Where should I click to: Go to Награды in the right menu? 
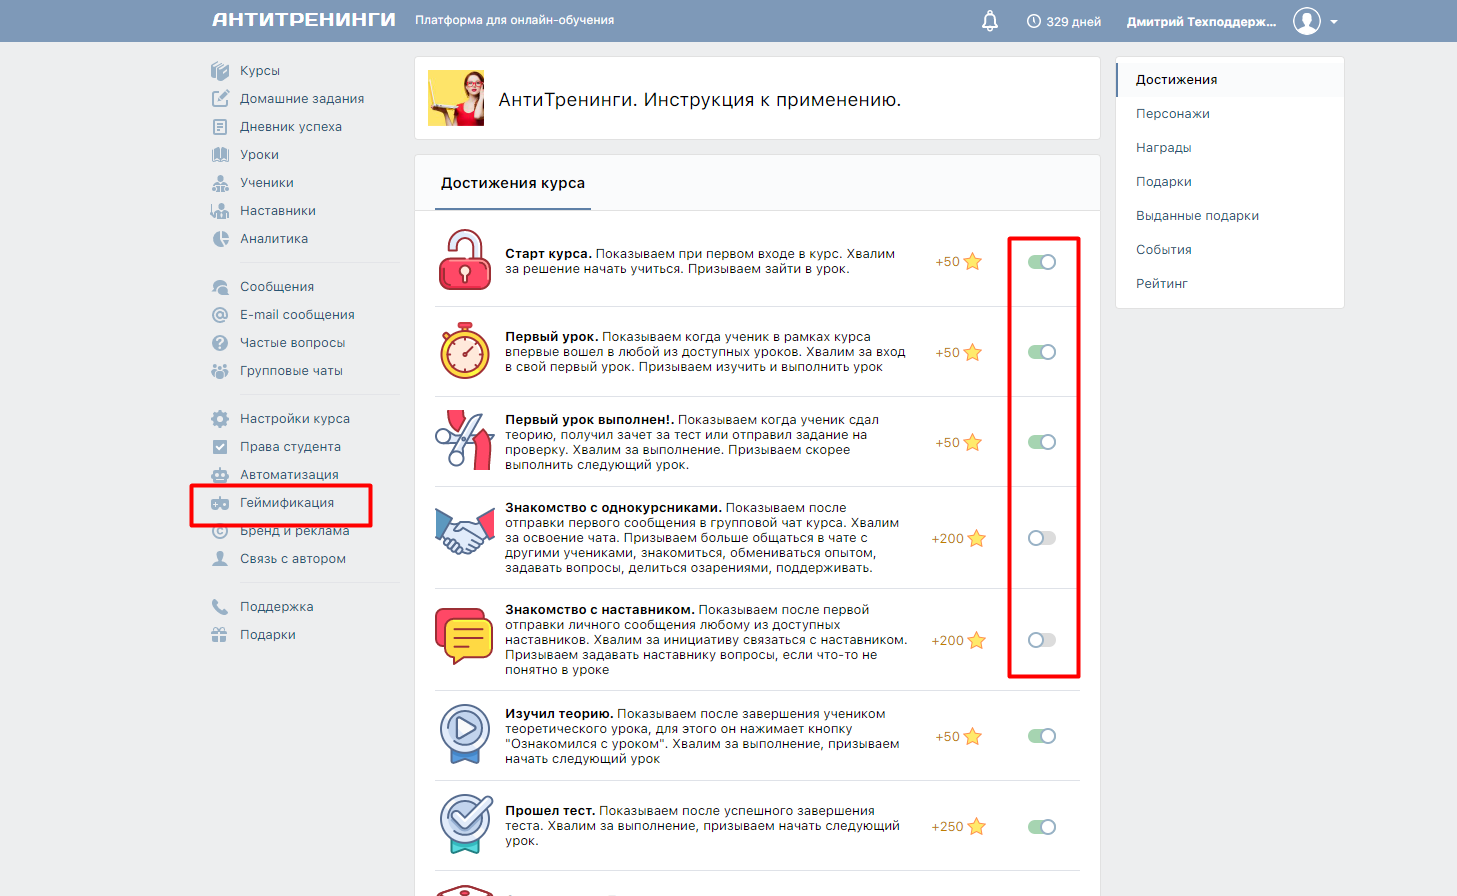(x=1164, y=148)
